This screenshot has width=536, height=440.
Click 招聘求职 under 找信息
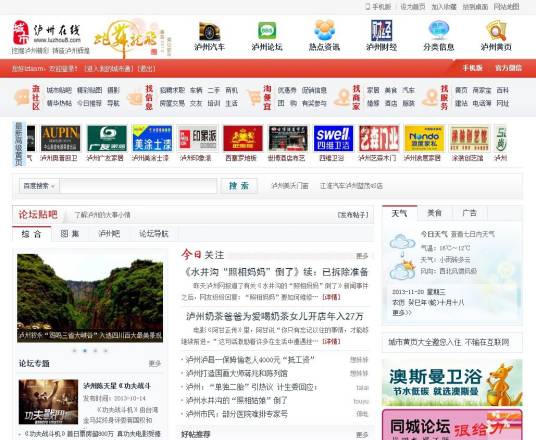click(x=172, y=90)
